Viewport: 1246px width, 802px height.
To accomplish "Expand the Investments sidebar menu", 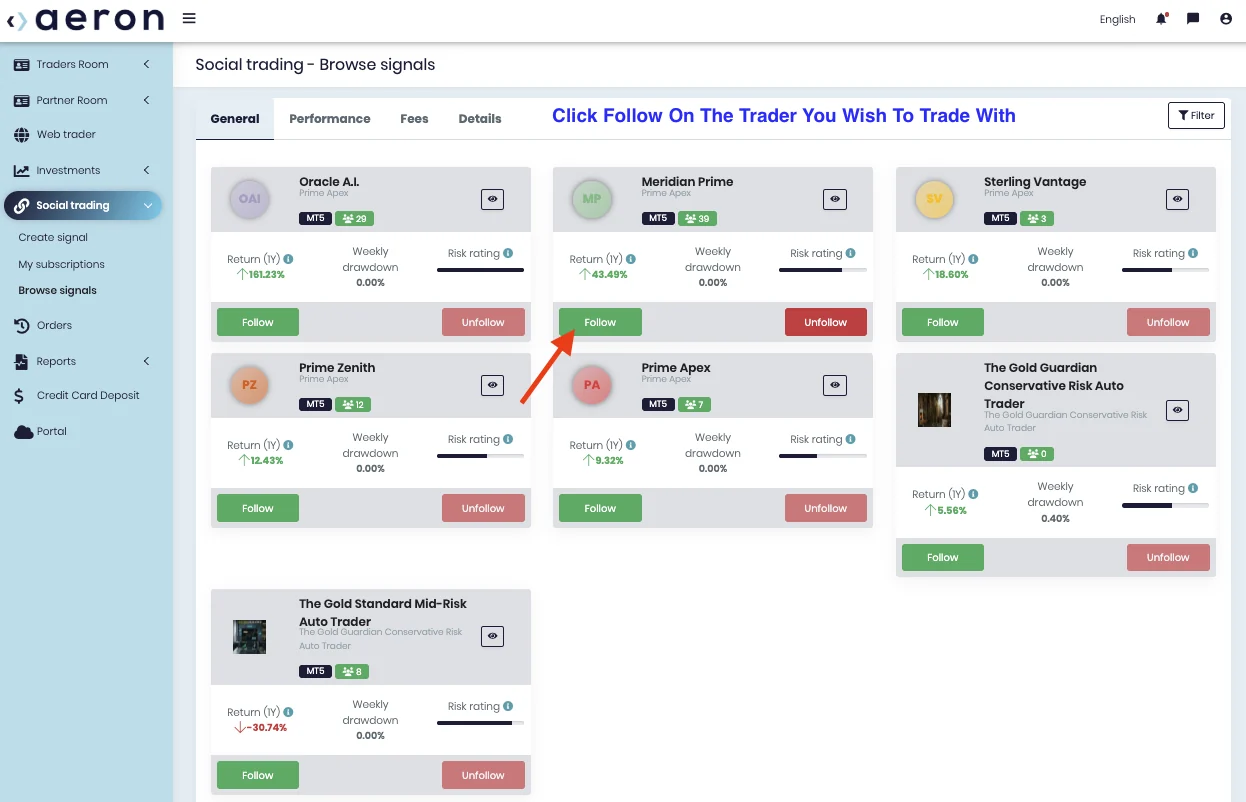I will (88, 170).
